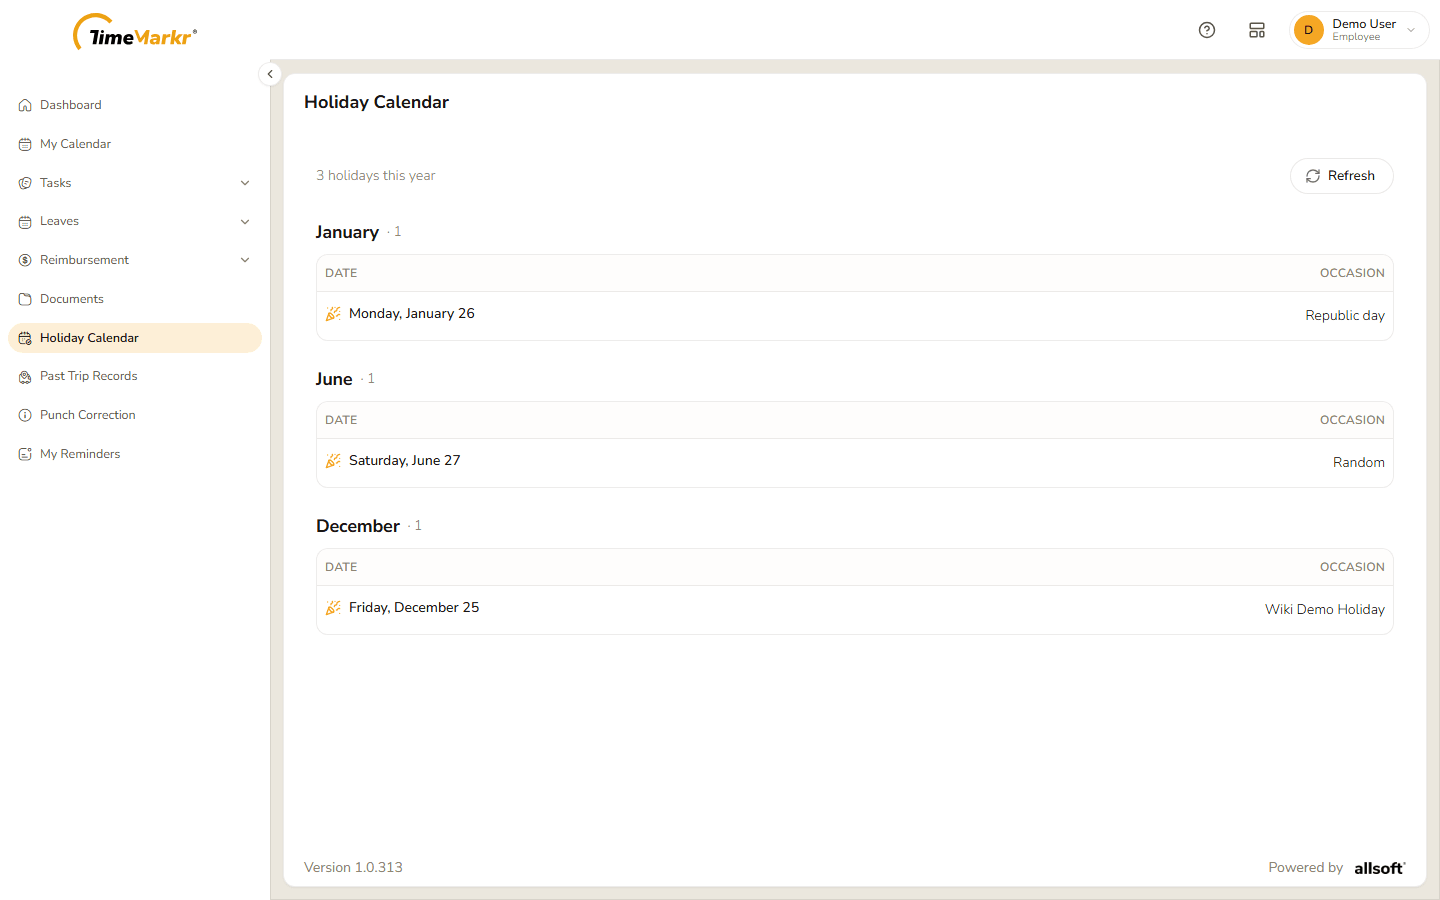
Task: Open My Calendar menu item
Action: click(135, 144)
